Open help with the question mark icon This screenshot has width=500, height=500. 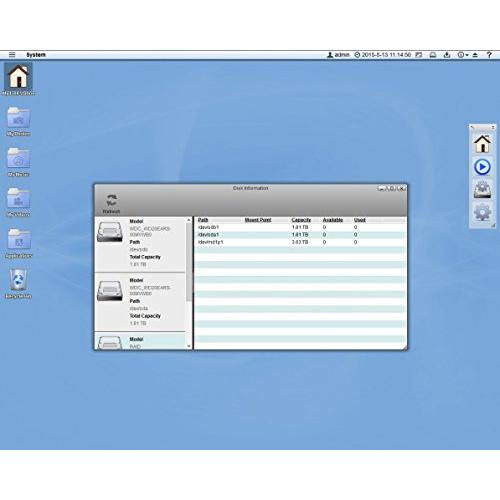coord(489,55)
